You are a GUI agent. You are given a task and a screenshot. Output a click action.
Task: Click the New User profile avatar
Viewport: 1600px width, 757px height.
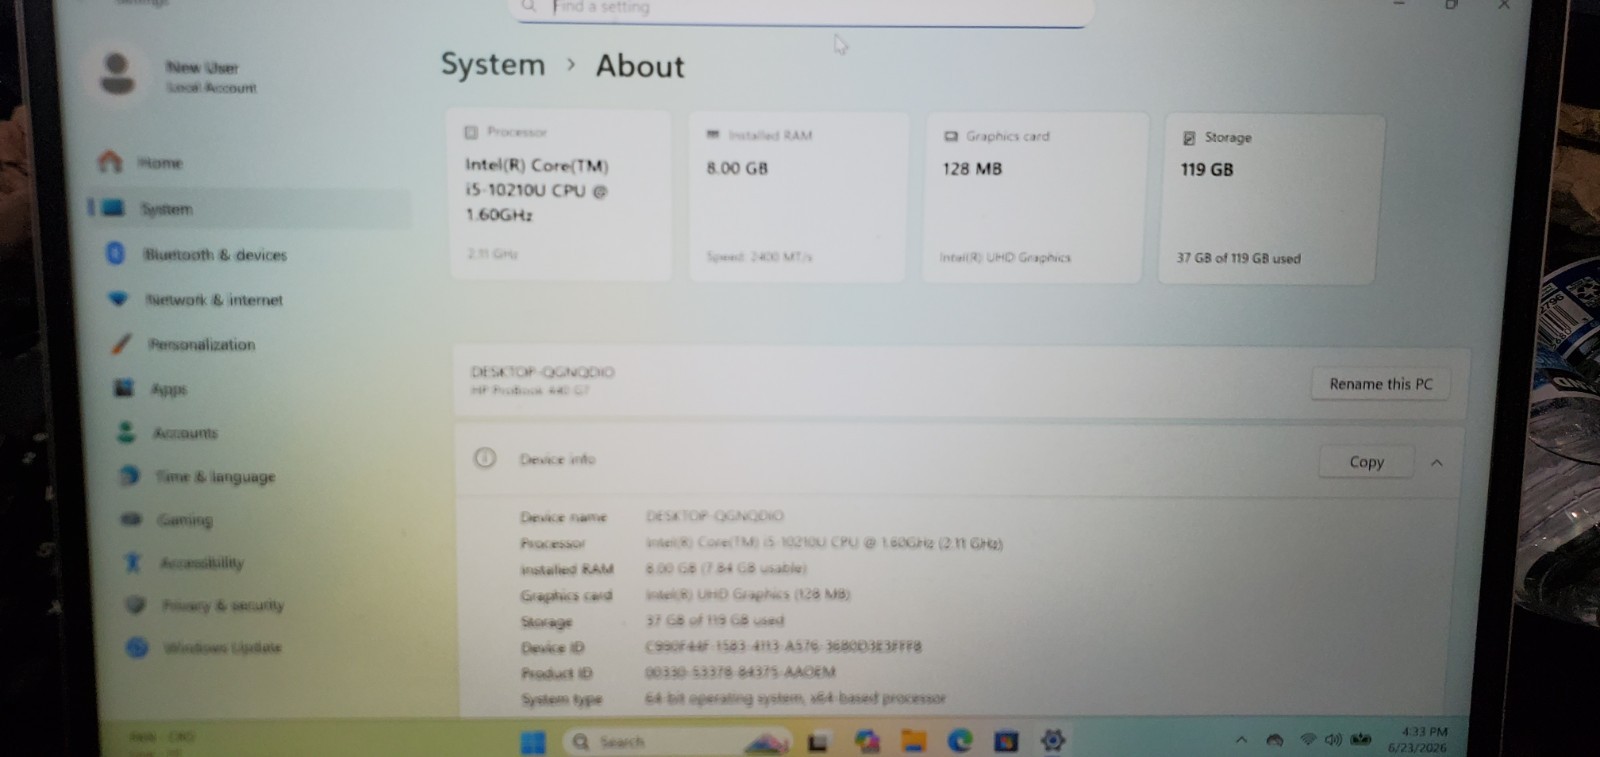click(x=117, y=75)
